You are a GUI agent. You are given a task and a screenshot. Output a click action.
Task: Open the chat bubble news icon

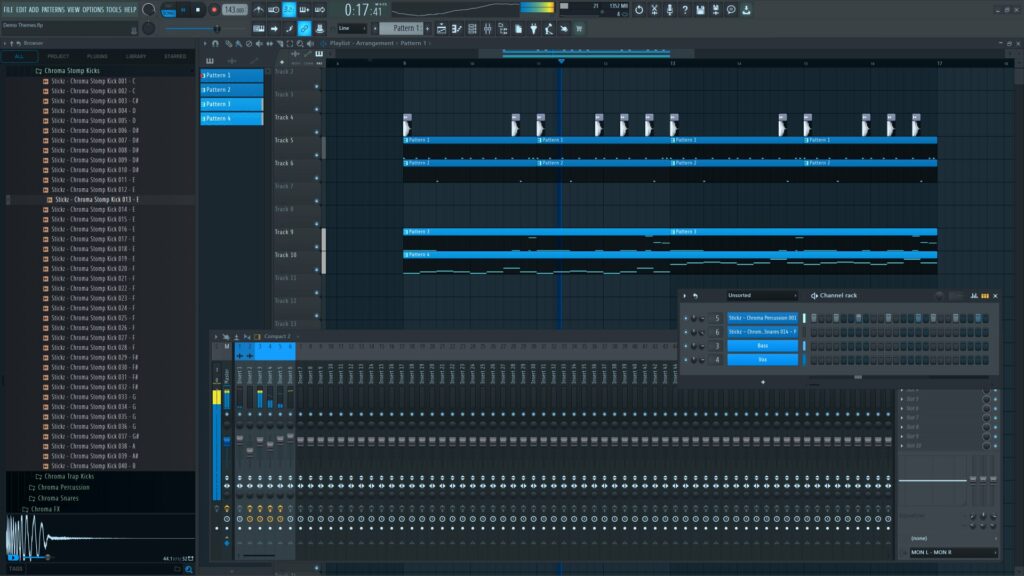731,10
